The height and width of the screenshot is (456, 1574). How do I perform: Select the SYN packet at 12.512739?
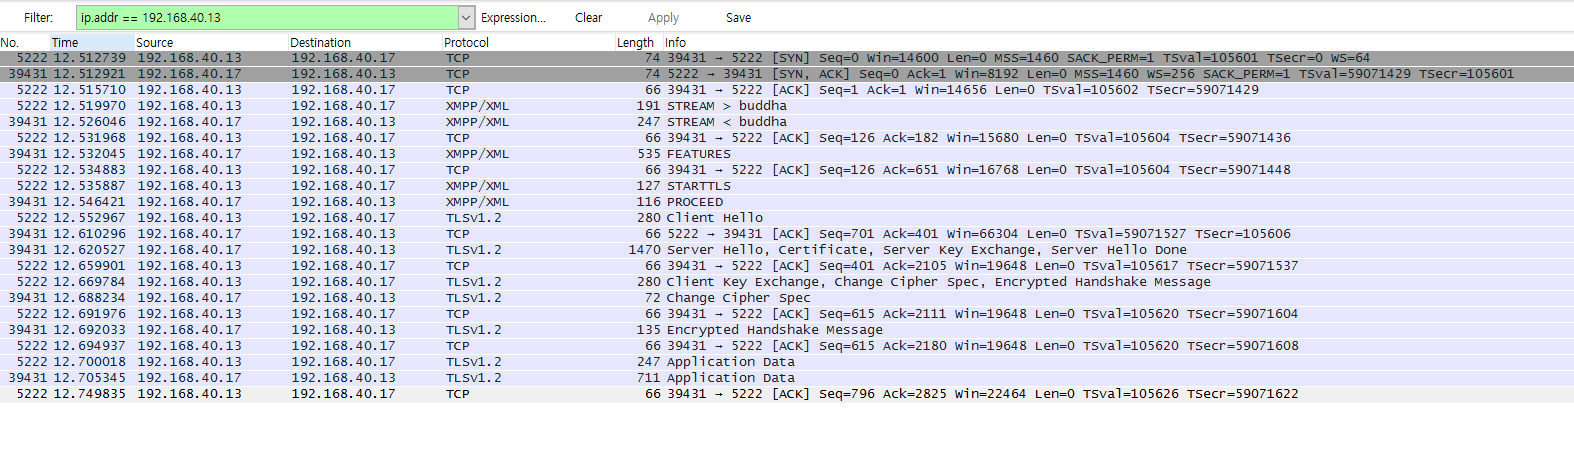[787, 58]
